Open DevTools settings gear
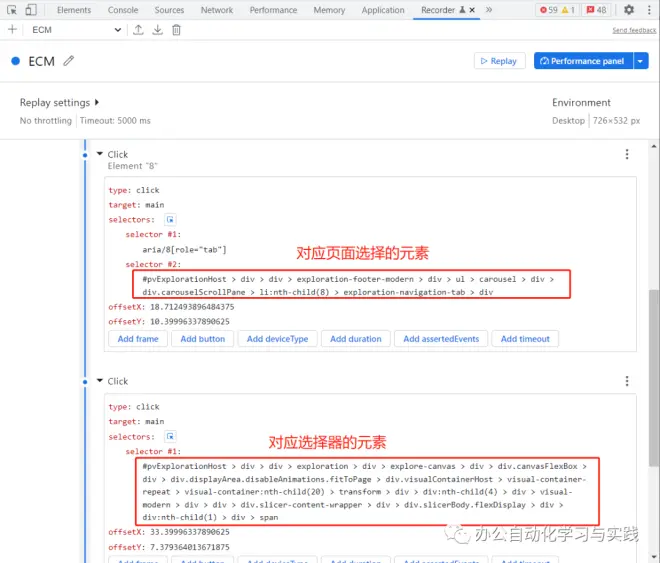The height and width of the screenshot is (563, 660). (629, 10)
